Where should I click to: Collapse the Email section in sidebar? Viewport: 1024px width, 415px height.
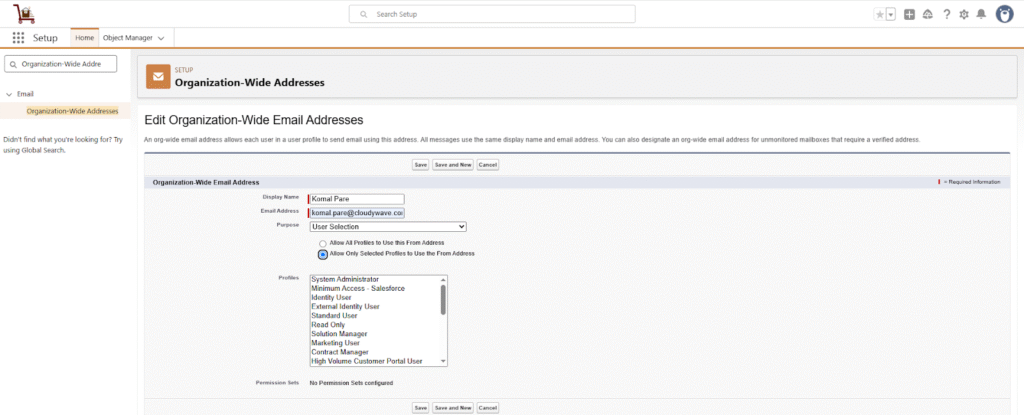pyautogui.click(x=8, y=94)
